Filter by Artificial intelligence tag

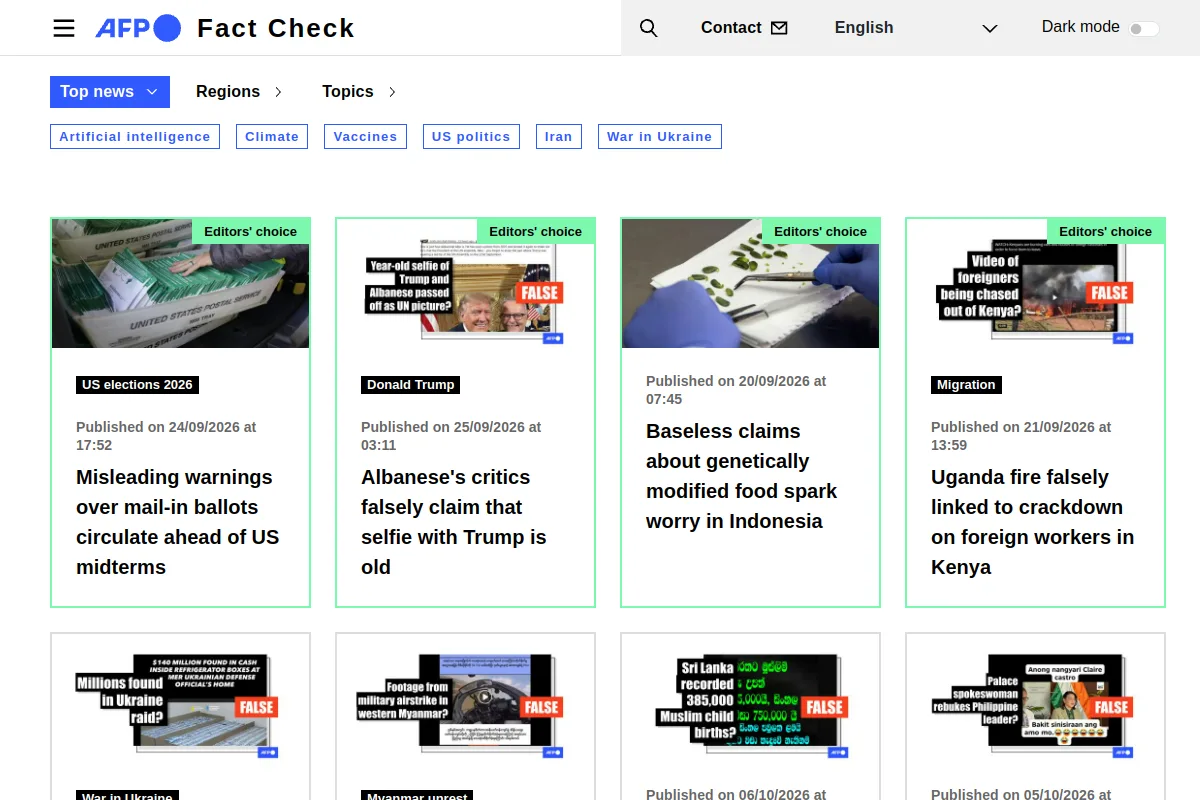[x=135, y=137]
